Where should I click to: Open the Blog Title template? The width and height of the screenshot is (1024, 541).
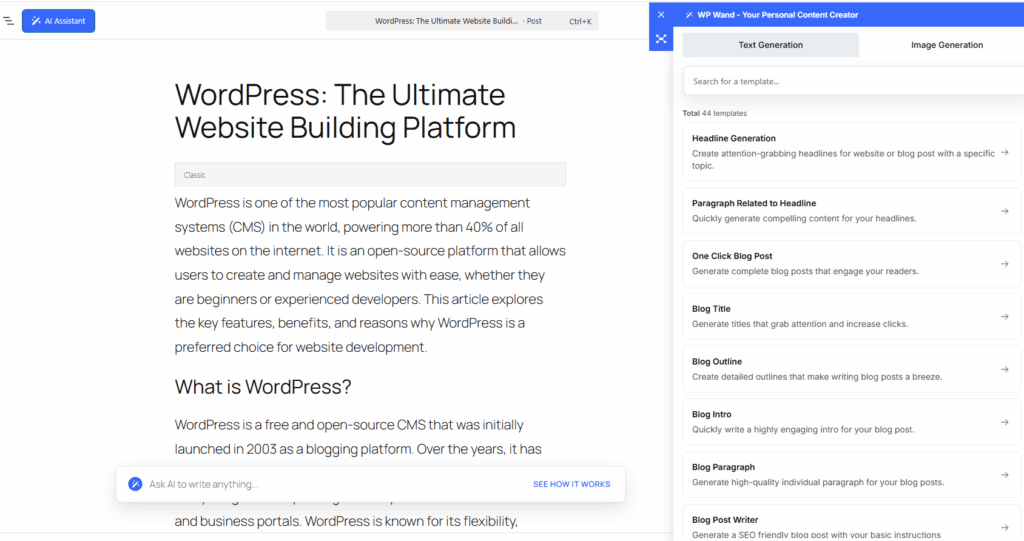pyautogui.click(x=852, y=317)
